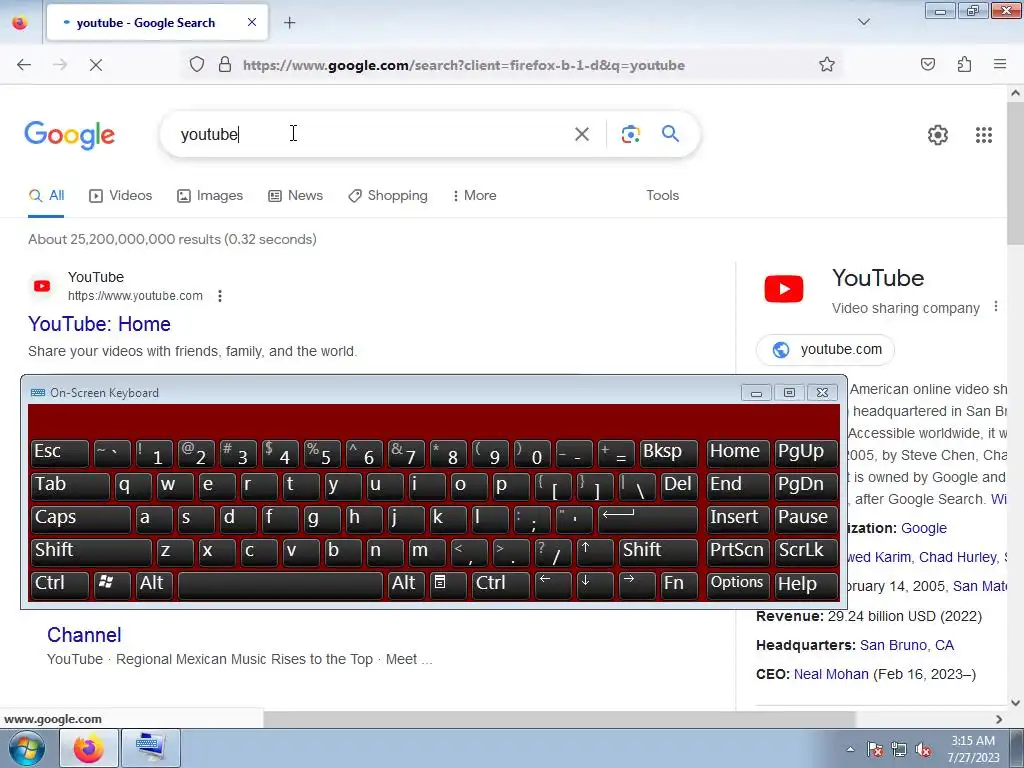
Task: Open Firefox hamburger application menu
Action: [999, 65]
